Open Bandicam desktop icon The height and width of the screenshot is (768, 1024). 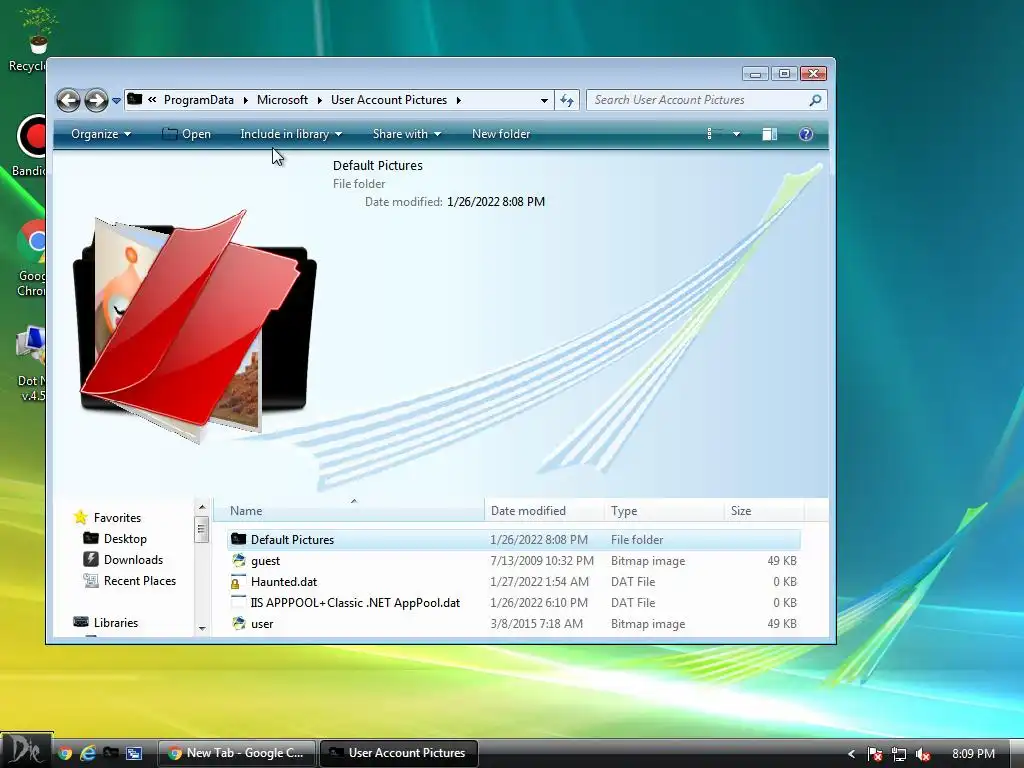pyautogui.click(x=29, y=145)
